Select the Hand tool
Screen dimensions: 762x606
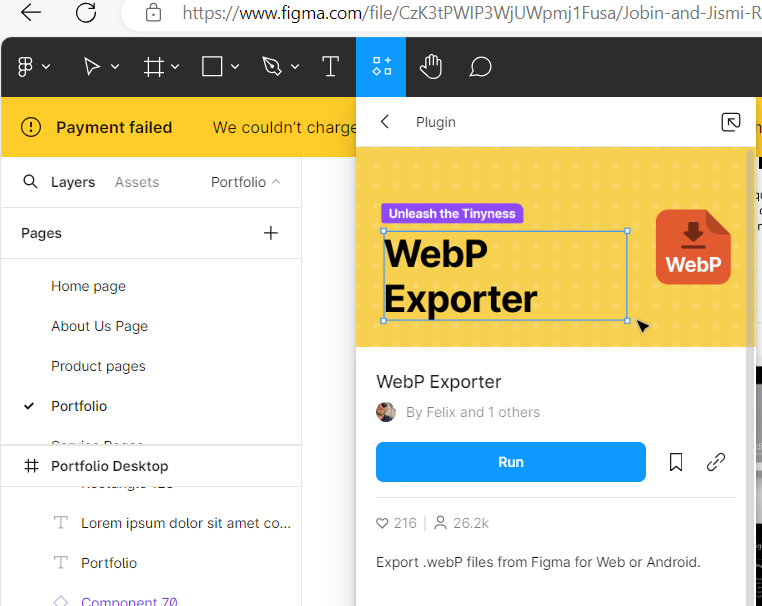click(x=431, y=67)
